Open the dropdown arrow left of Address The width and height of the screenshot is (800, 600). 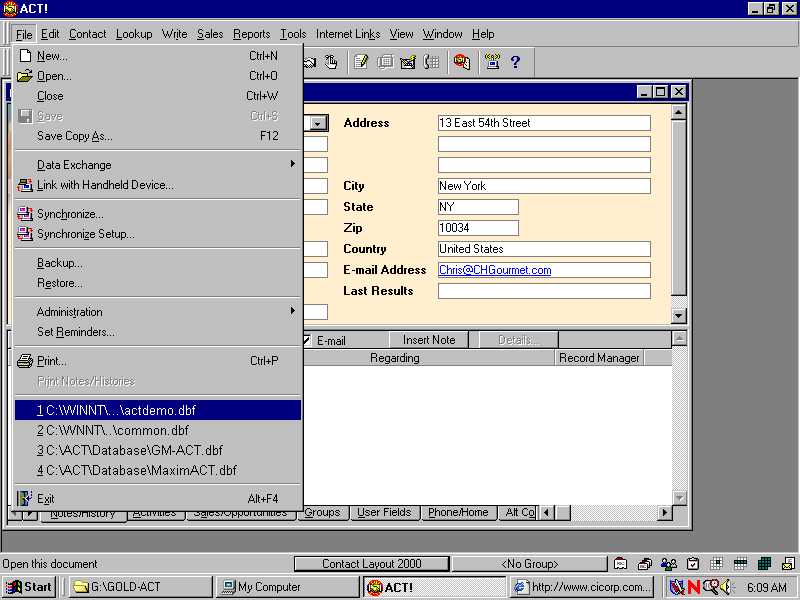[x=317, y=123]
